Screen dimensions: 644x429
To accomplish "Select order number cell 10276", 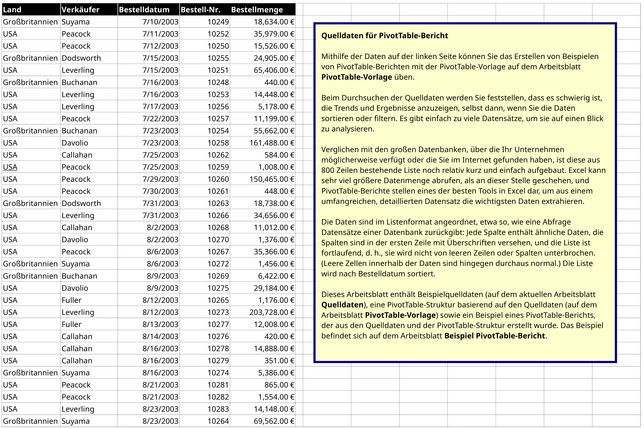I will (205, 336).
